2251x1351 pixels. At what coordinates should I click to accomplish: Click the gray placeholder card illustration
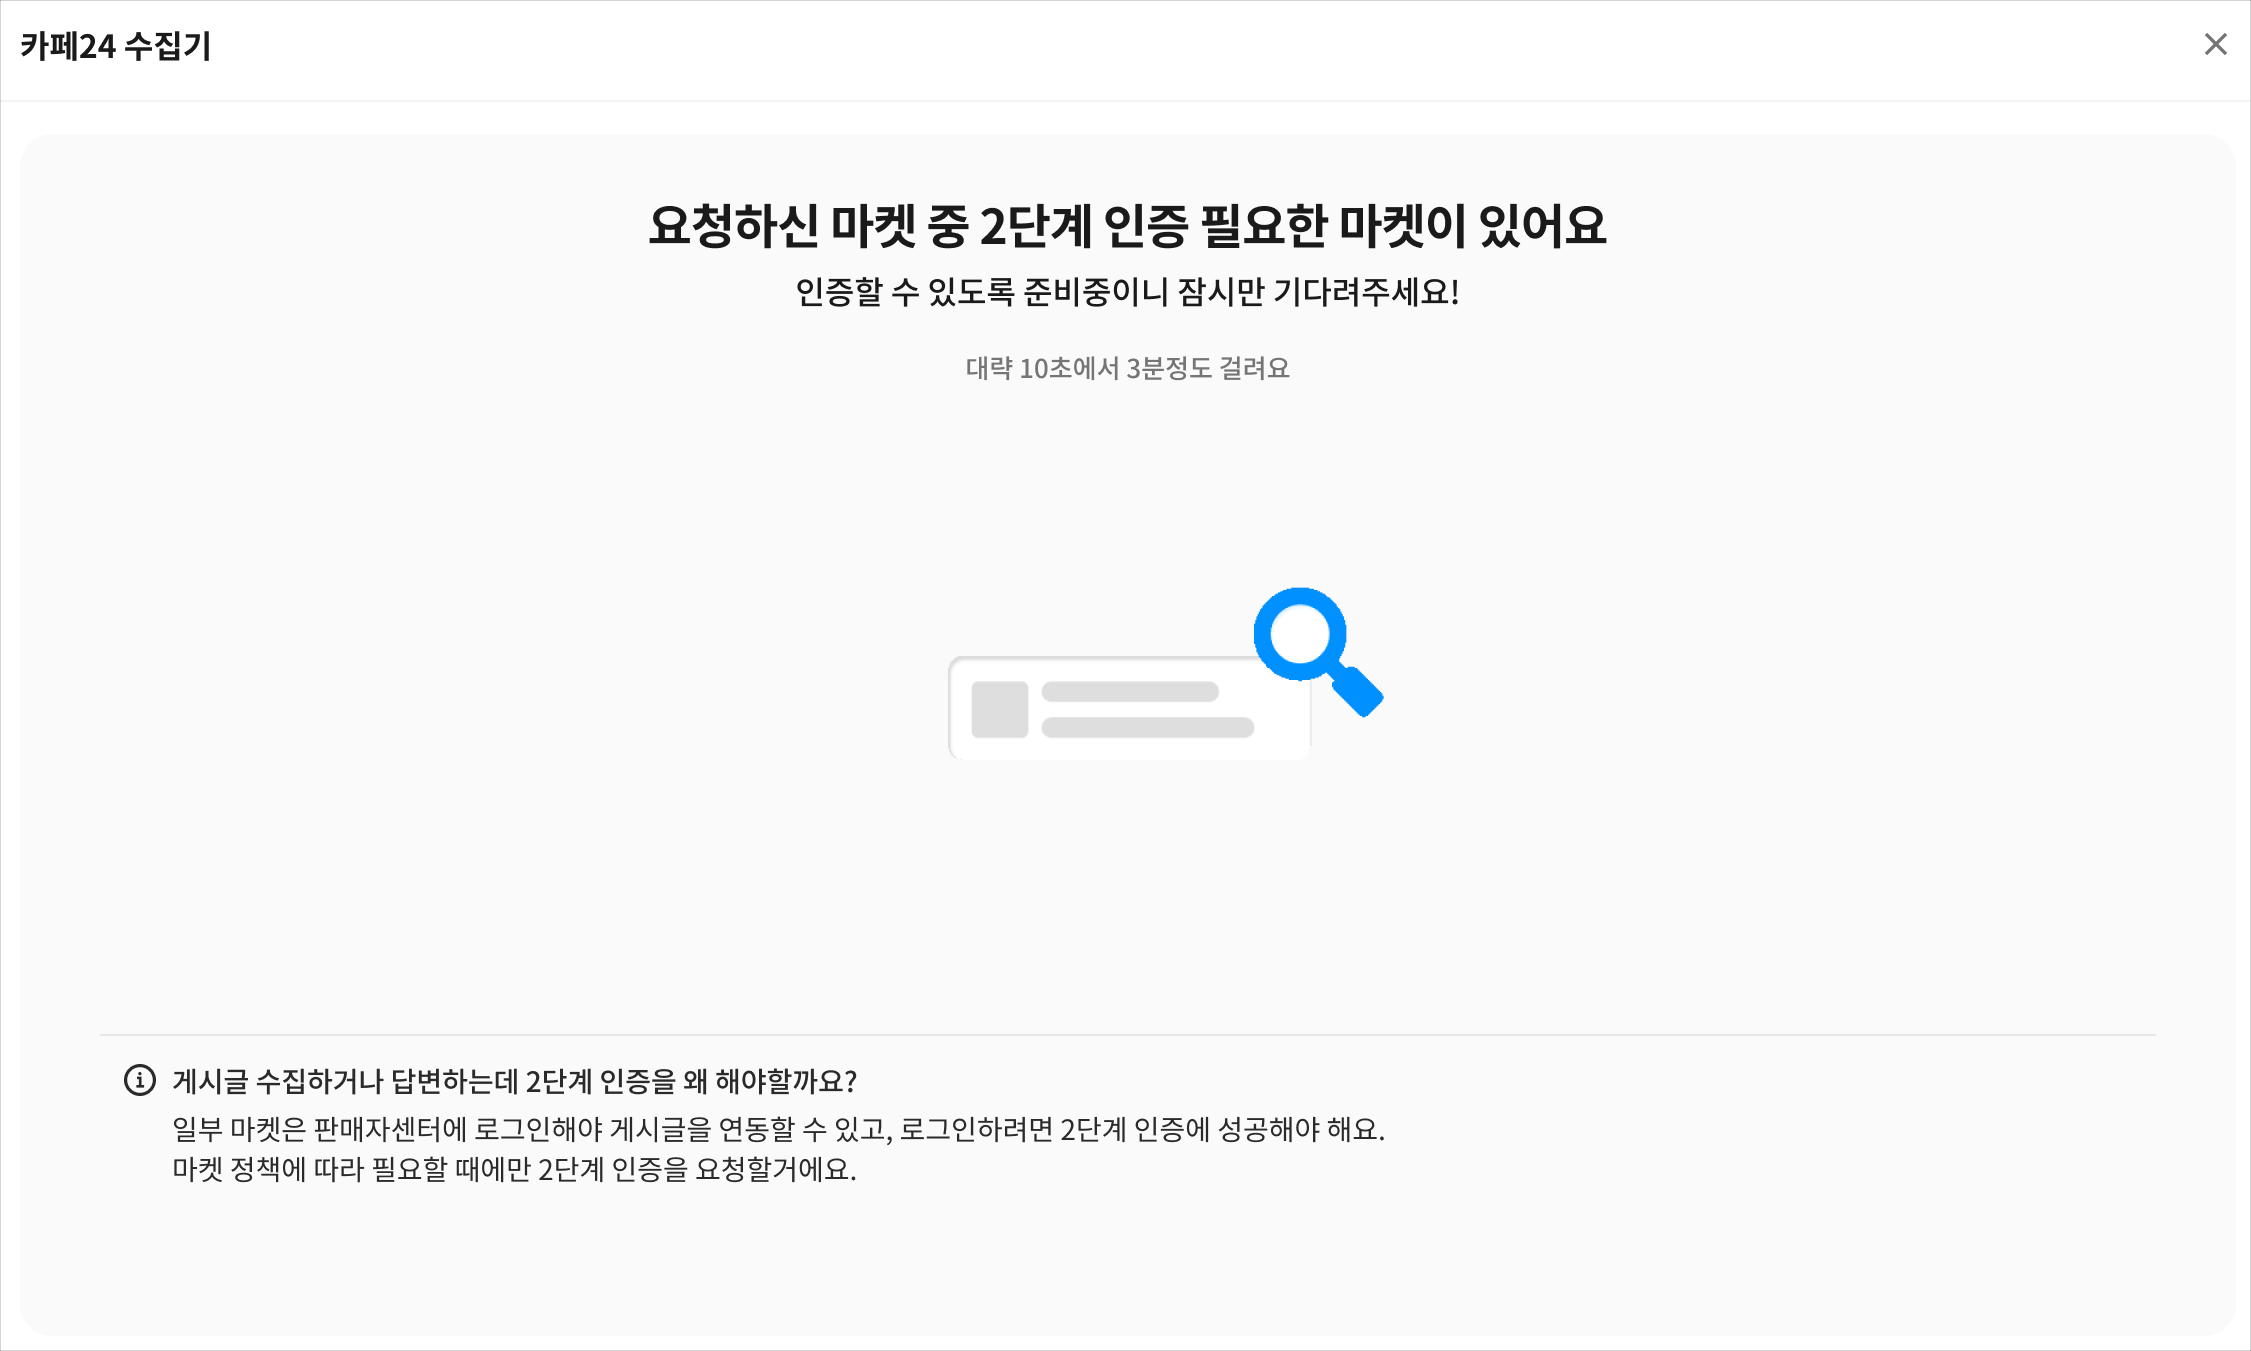(x=1129, y=708)
